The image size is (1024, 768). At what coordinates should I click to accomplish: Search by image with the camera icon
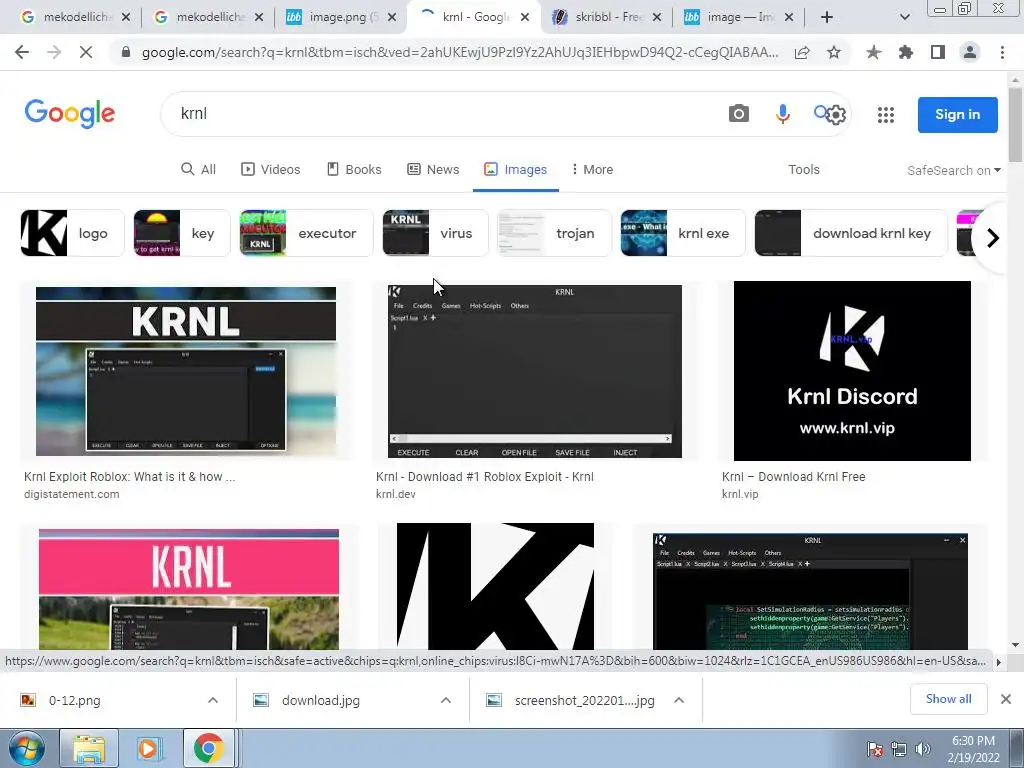(x=739, y=114)
